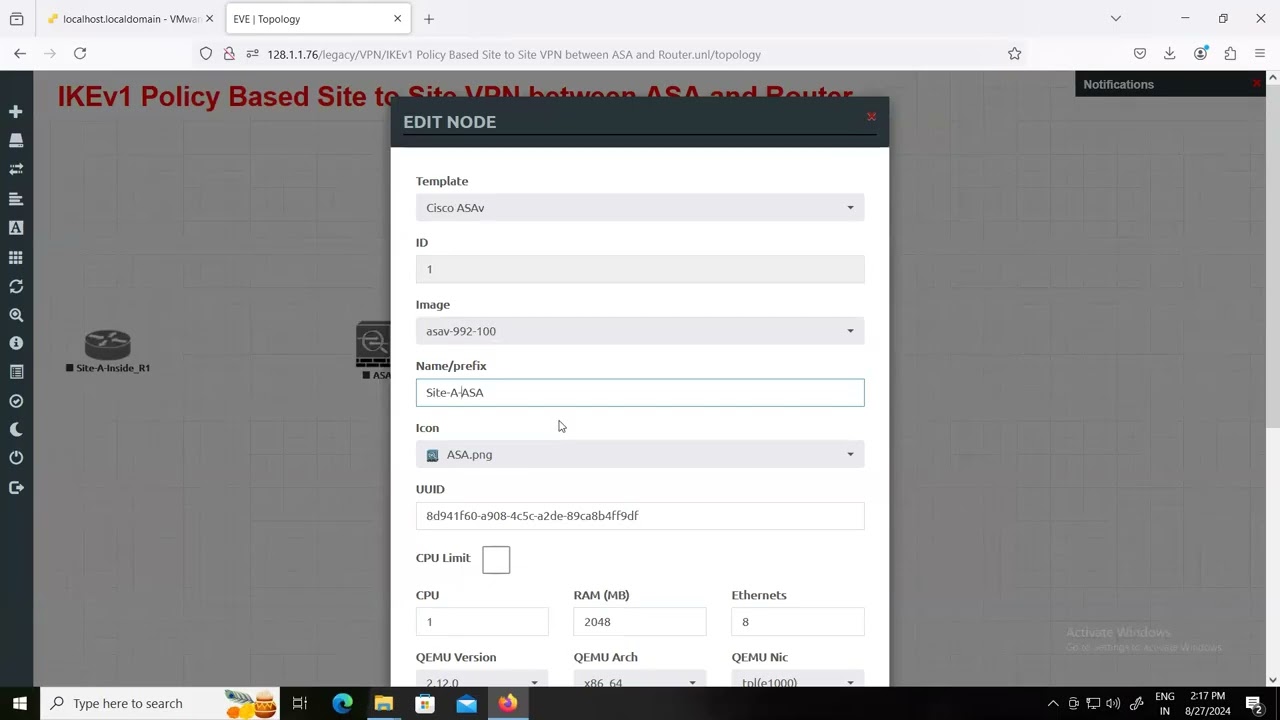Screen dimensions: 1280x720
Task: Open the Image asav-992-100 dropdown
Action: click(640, 331)
